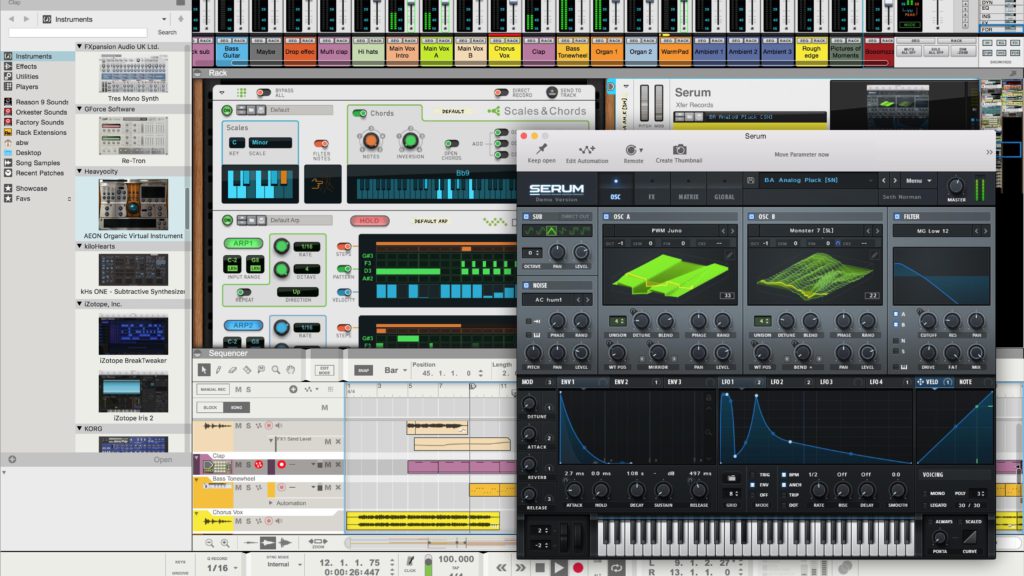Collapse the FXpansion Audio UK Ltd. group
Image resolution: width=1024 pixels, height=576 pixels.
[80, 46]
